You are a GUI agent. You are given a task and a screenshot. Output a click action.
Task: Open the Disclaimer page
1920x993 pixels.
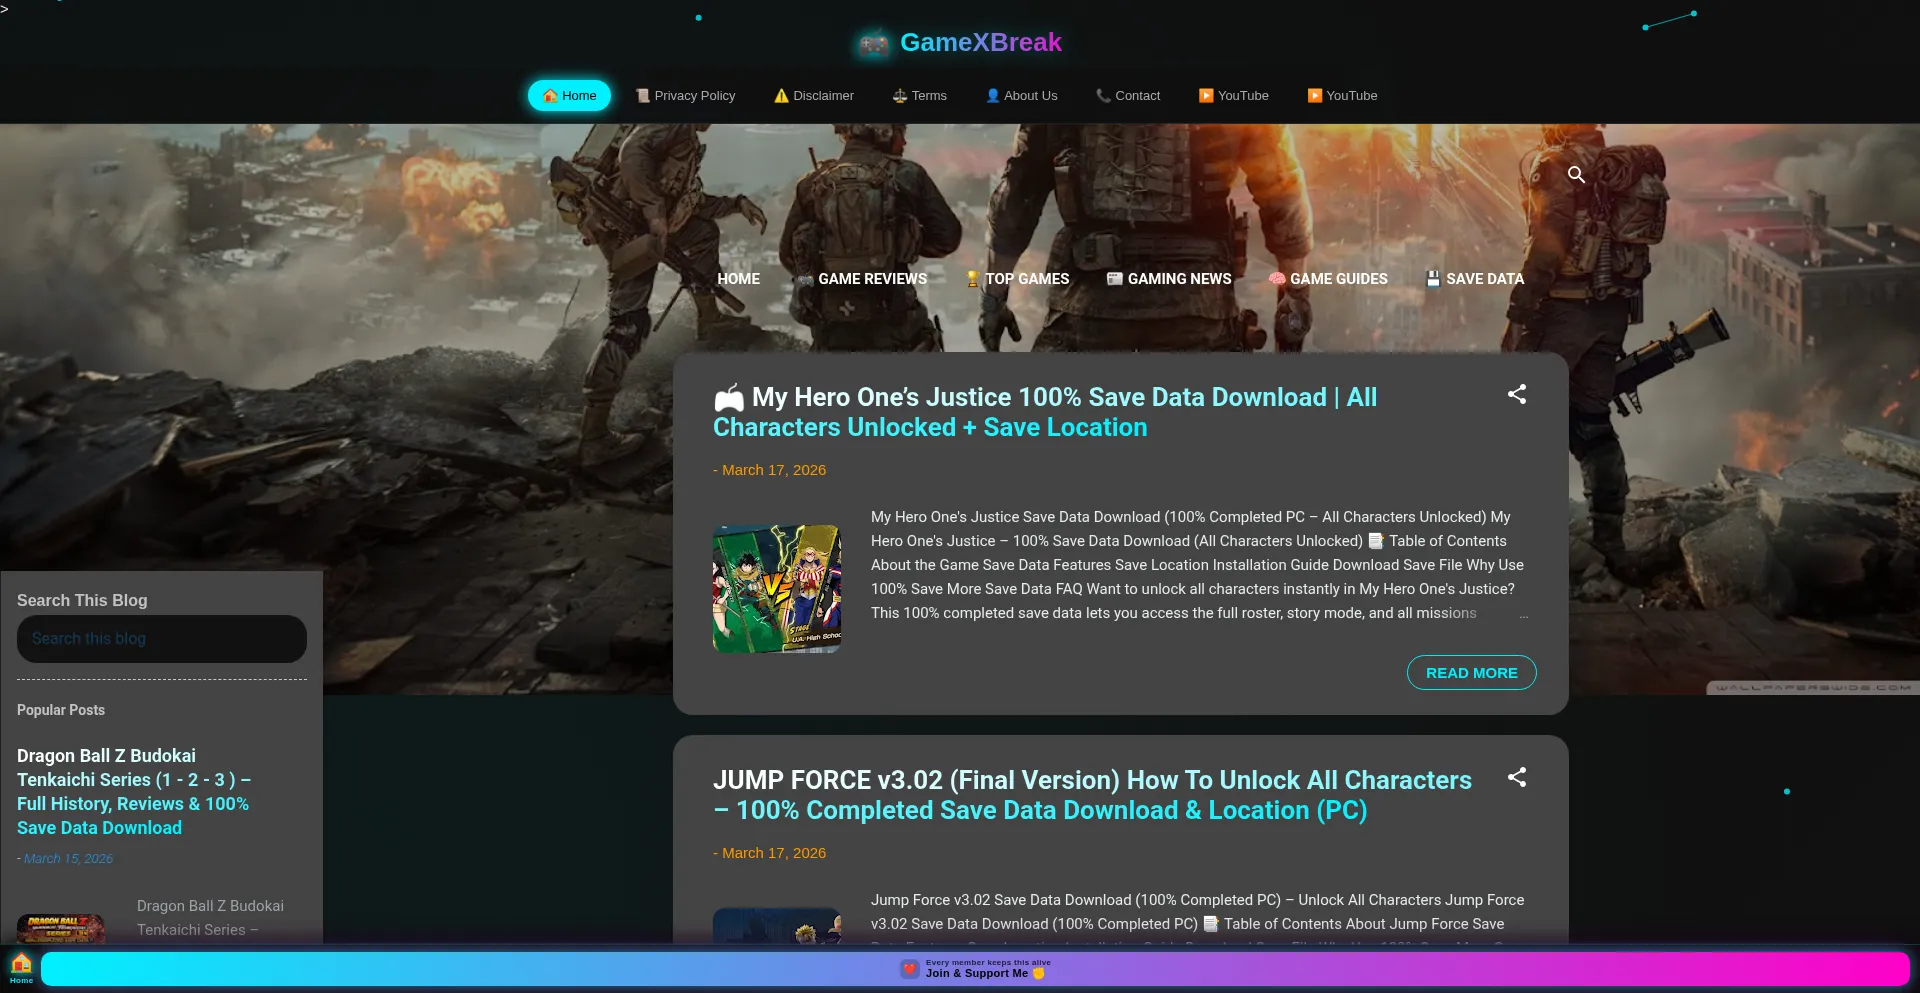(814, 95)
